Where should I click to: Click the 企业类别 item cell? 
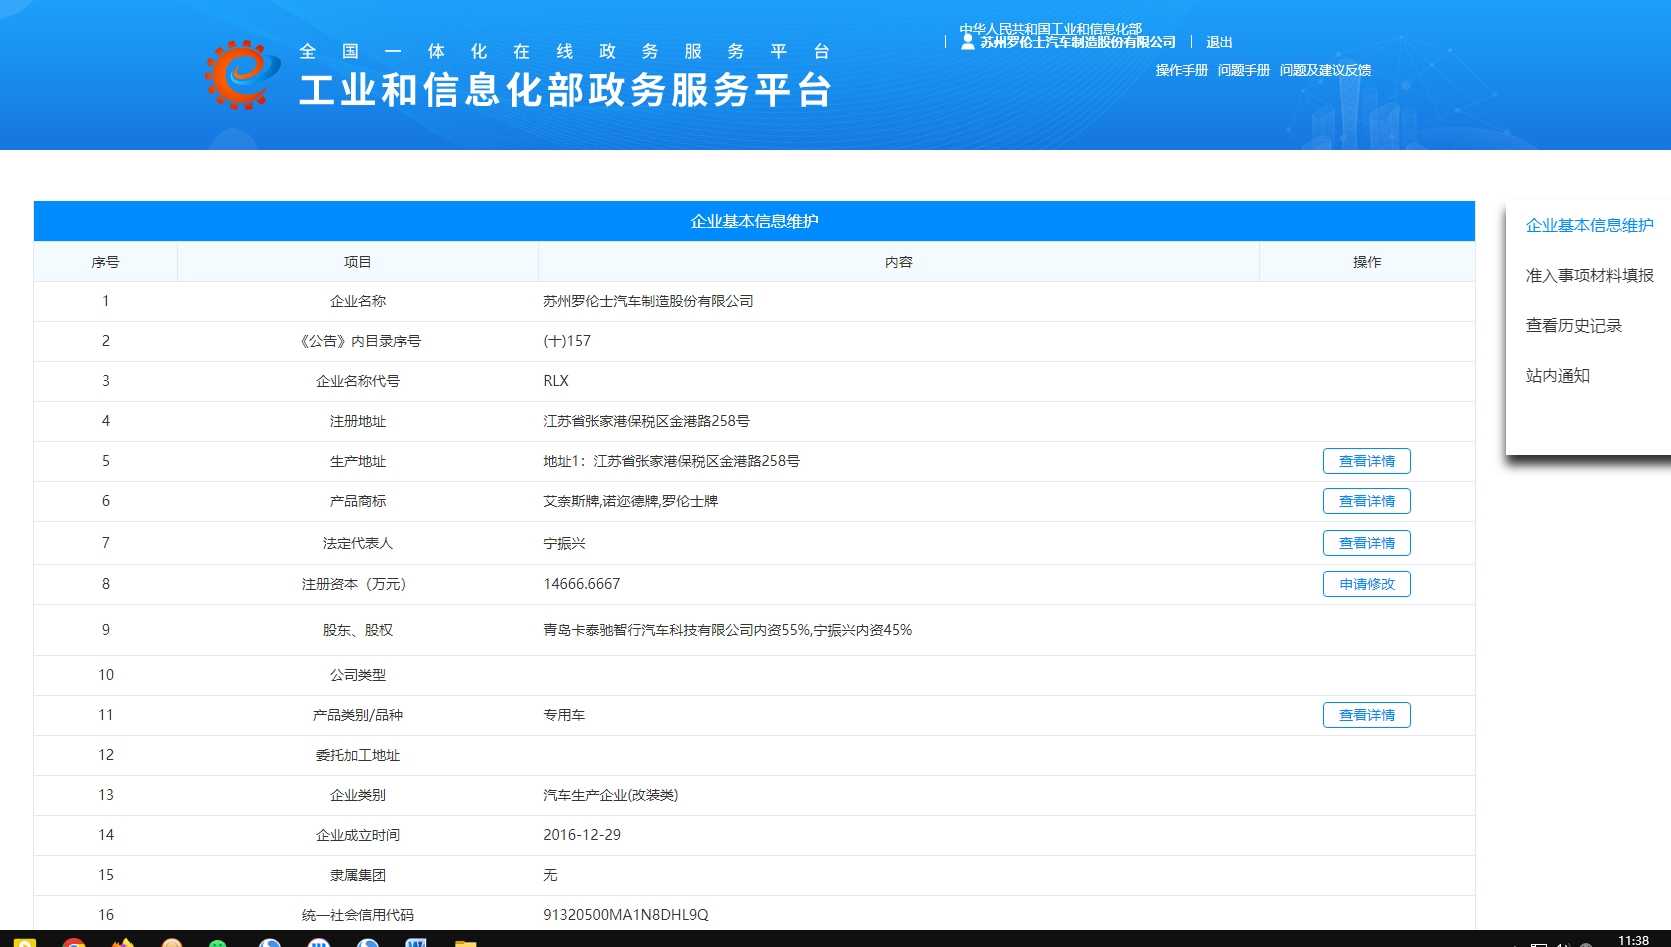[x=357, y=795]
